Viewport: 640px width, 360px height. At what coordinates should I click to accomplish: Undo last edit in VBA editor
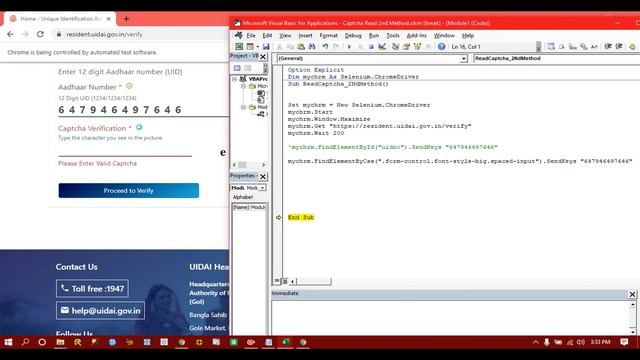click(325, 47)
